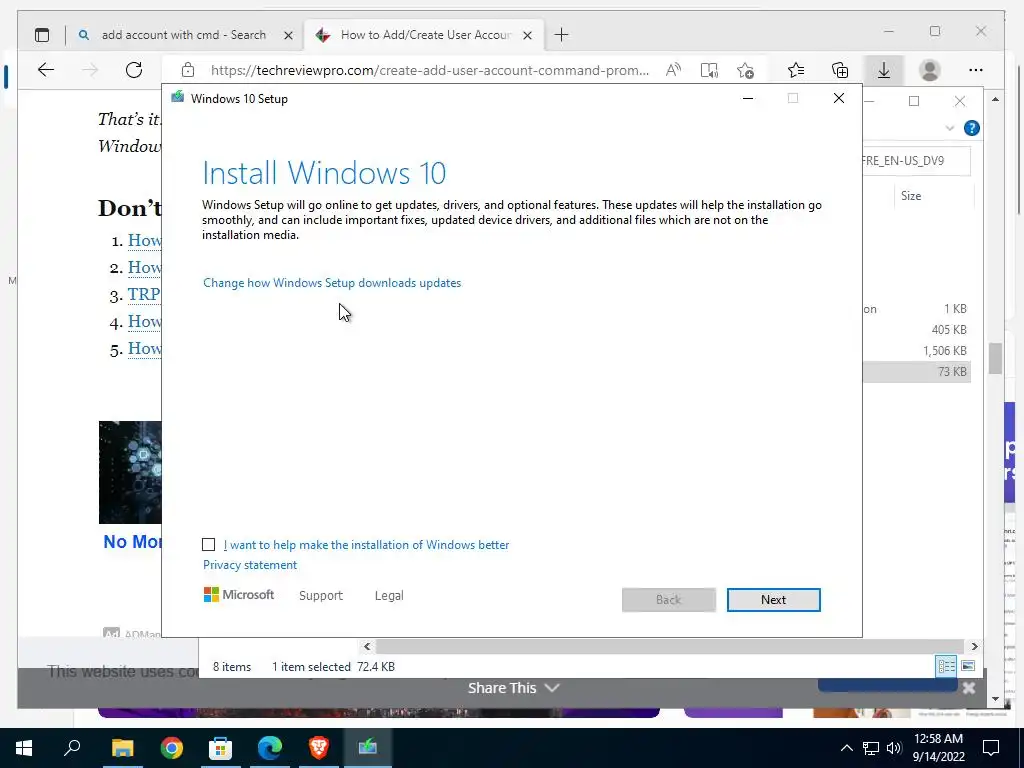This screenshot has height=768, width=1024.
Task: Go back in Edge browser
Action: tap(46, 70)
